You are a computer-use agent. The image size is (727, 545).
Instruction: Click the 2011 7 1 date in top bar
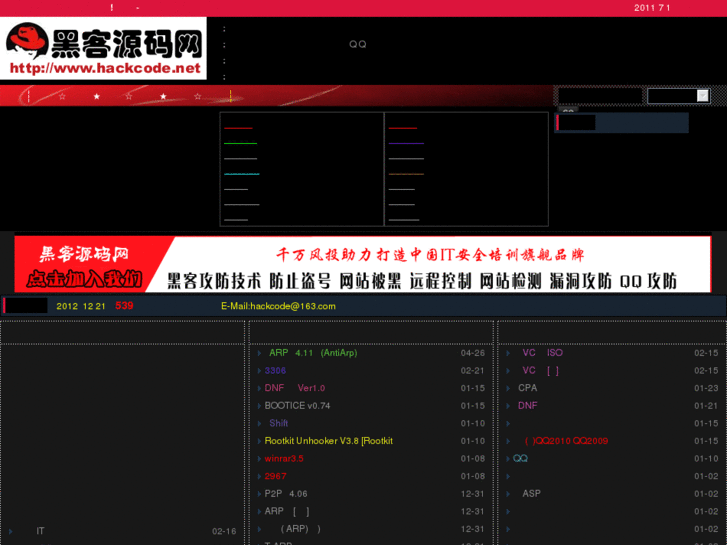(x=652, y=8)
